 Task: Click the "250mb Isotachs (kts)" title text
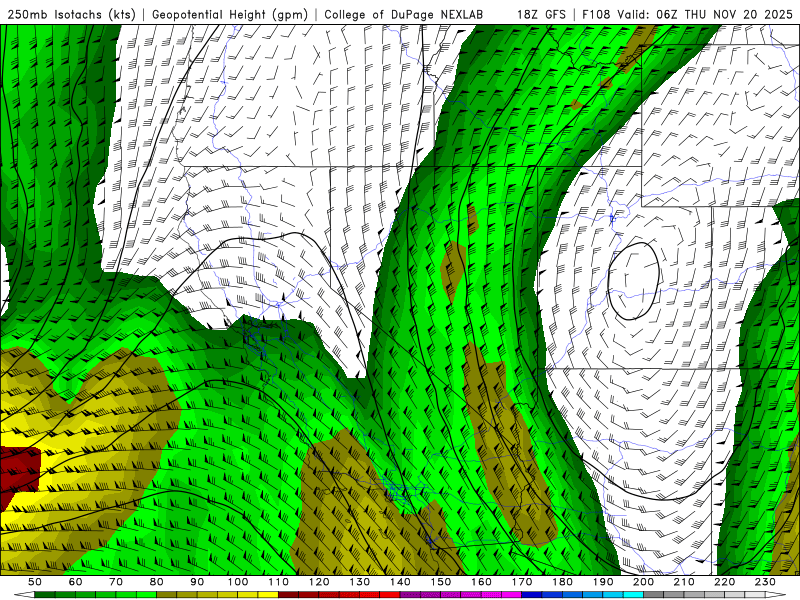pos(72,14)
